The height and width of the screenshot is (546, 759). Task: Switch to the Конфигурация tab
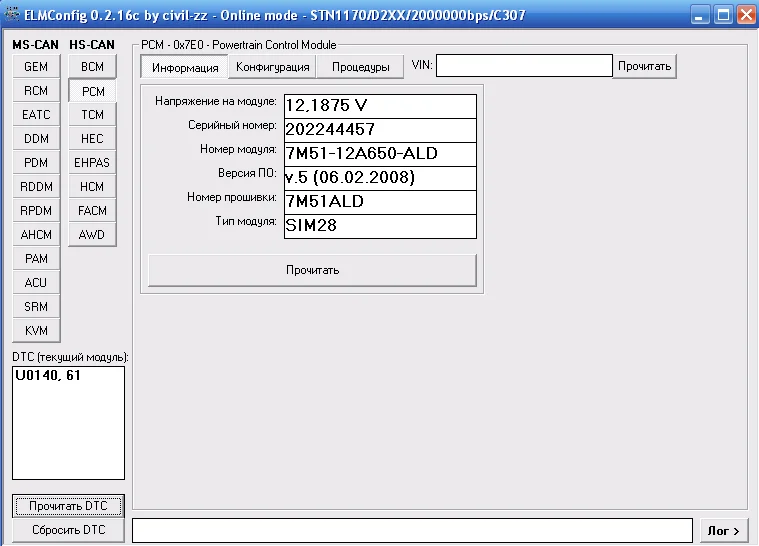click(272, 67)
